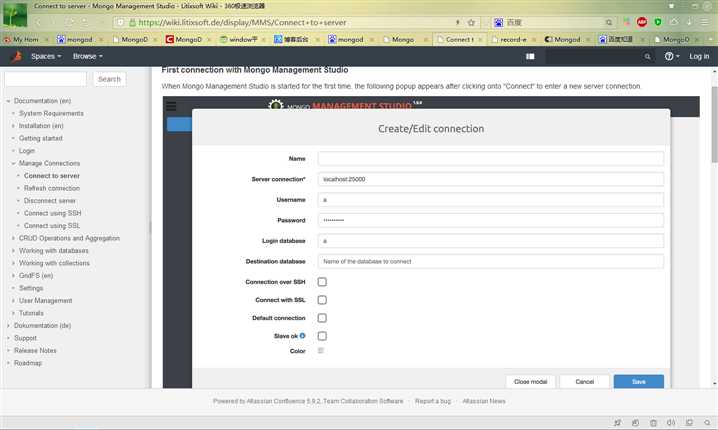Screen dimensions: 718x430
Task: Click the browser forward arrow
Action: coord(54,22)
